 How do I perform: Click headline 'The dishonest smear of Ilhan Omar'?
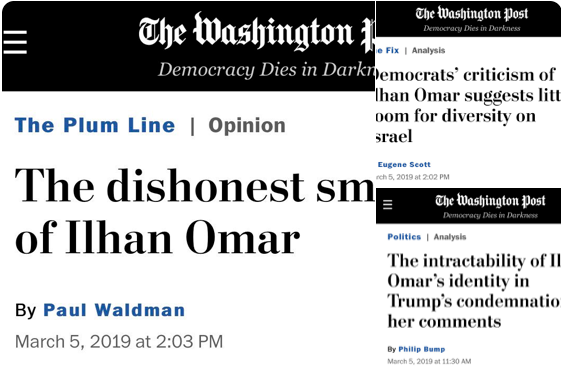tap(195, 211)
